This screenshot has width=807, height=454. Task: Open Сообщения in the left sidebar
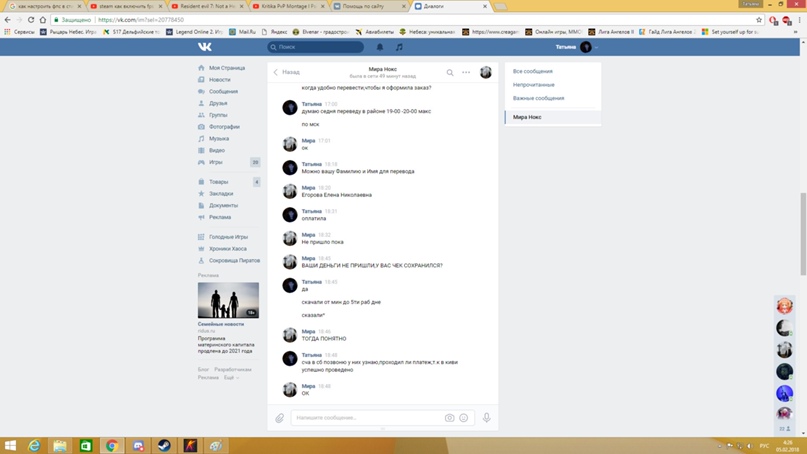tap(223, 92)
